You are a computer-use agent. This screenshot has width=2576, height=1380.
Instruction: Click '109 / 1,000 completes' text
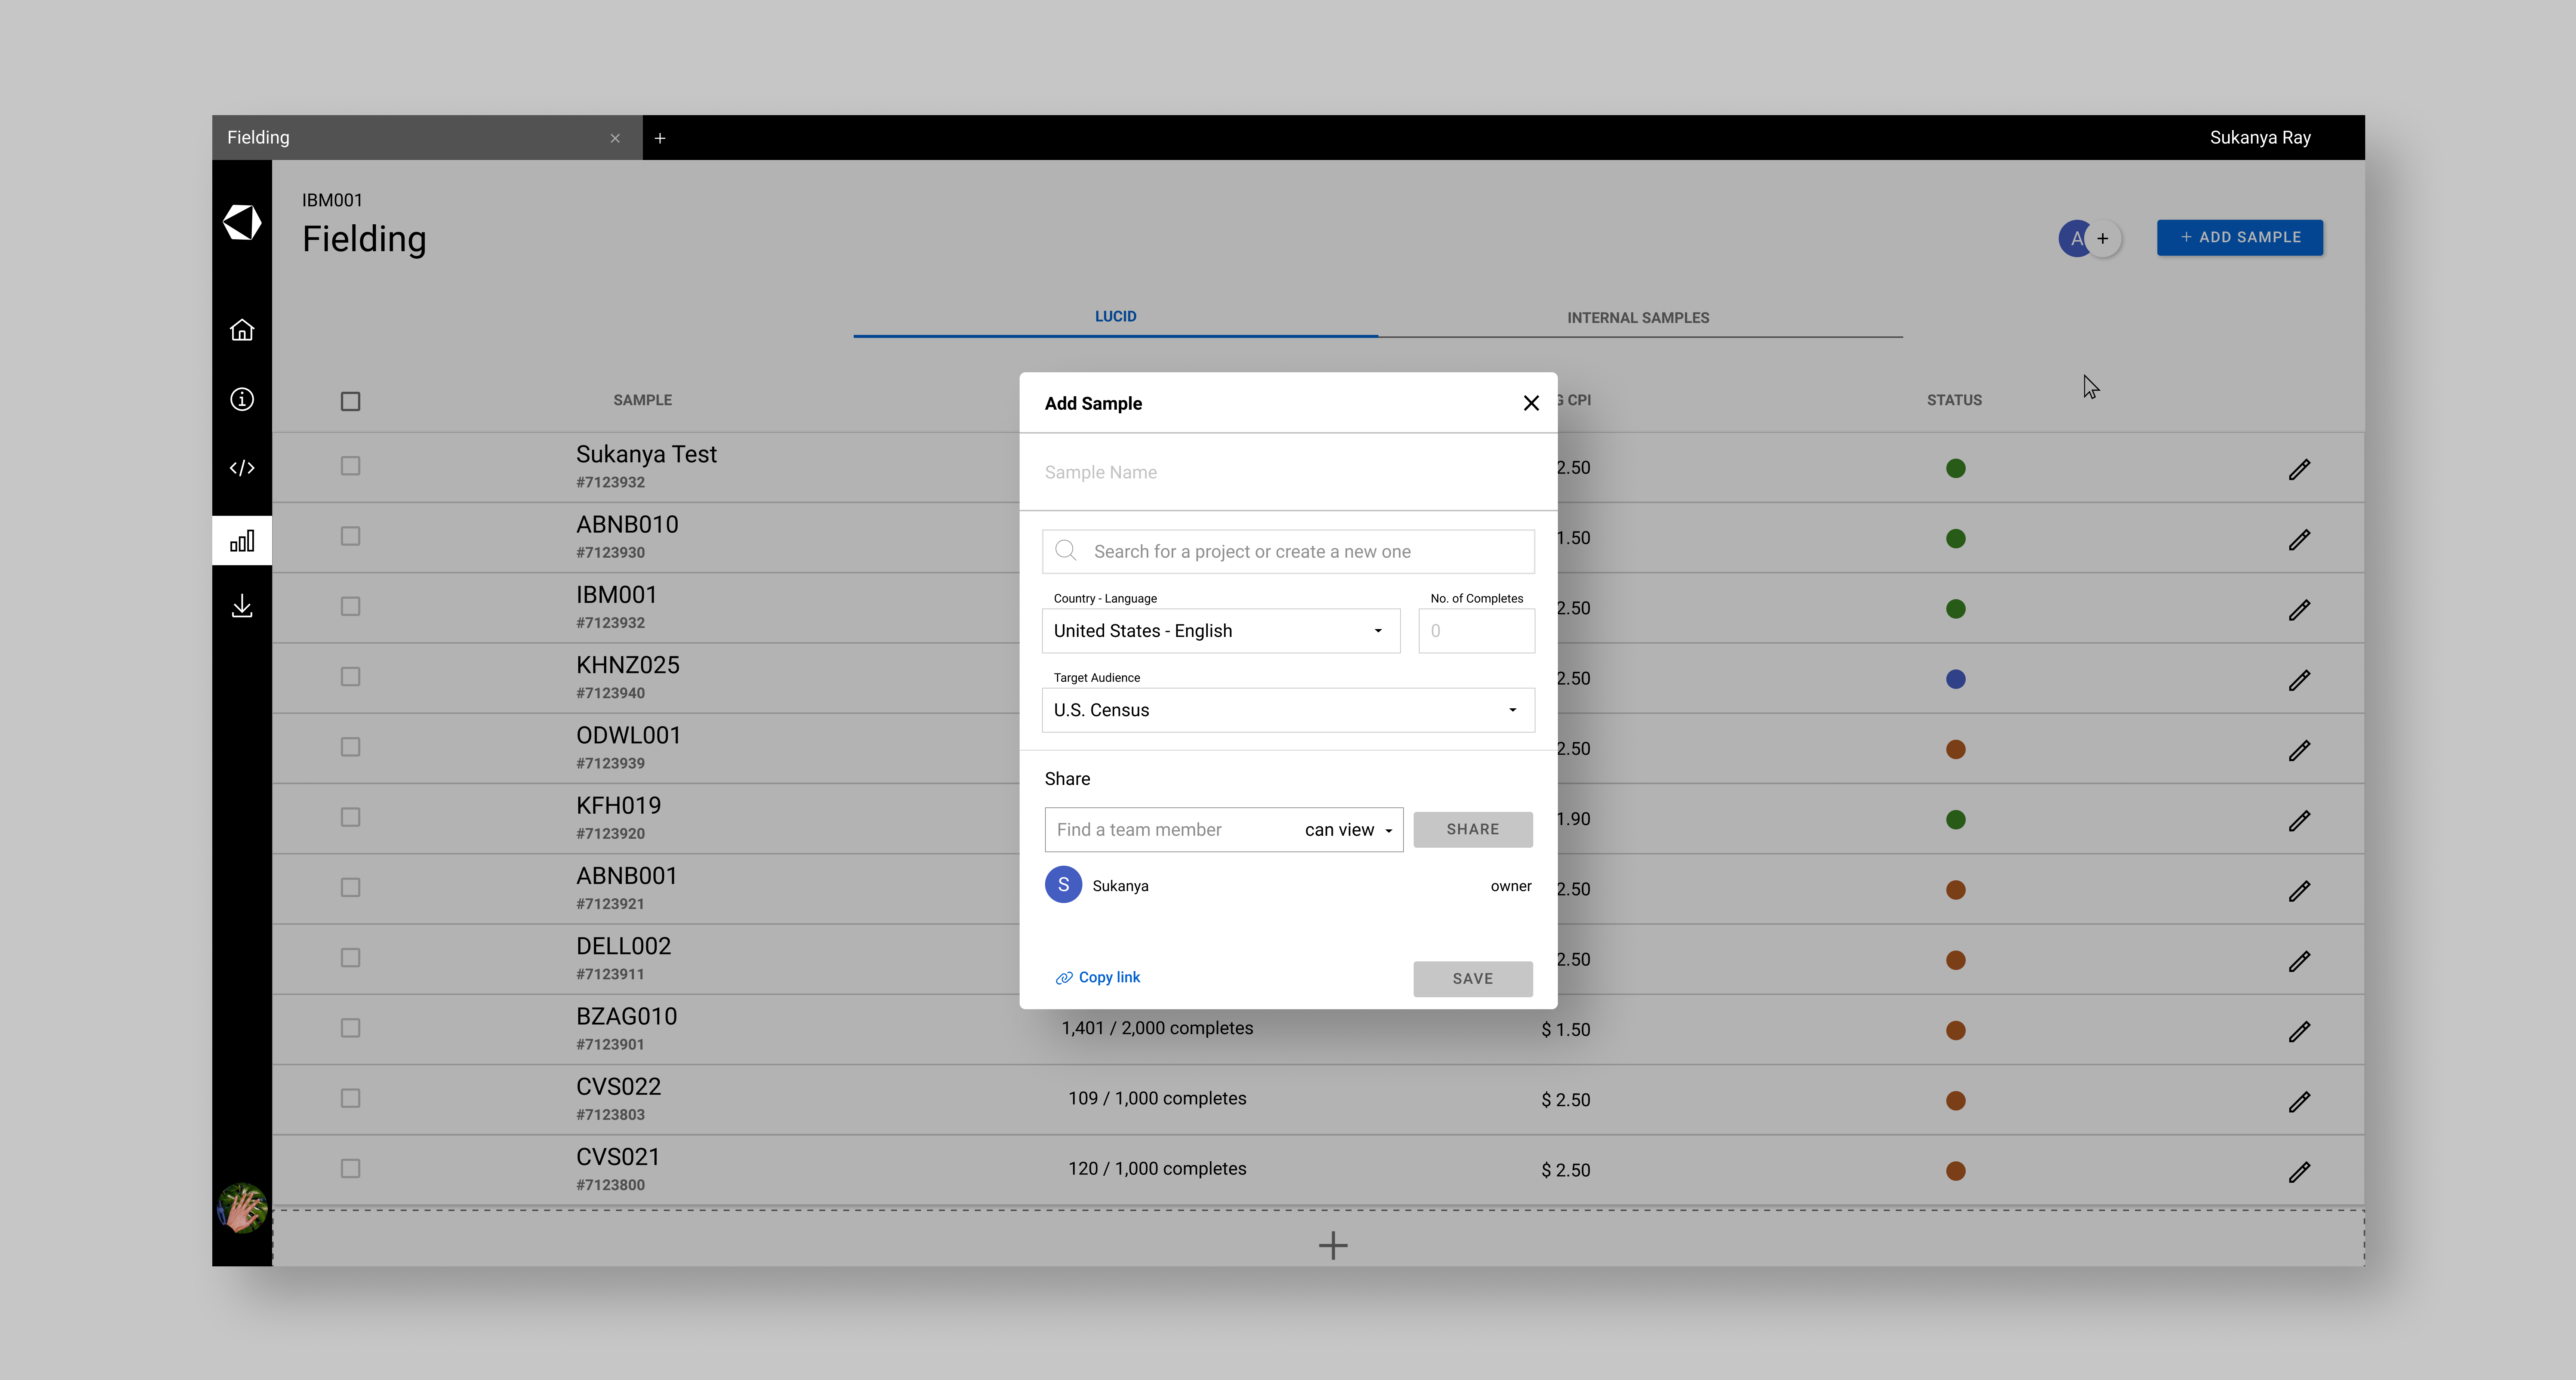point(1157,1098)
